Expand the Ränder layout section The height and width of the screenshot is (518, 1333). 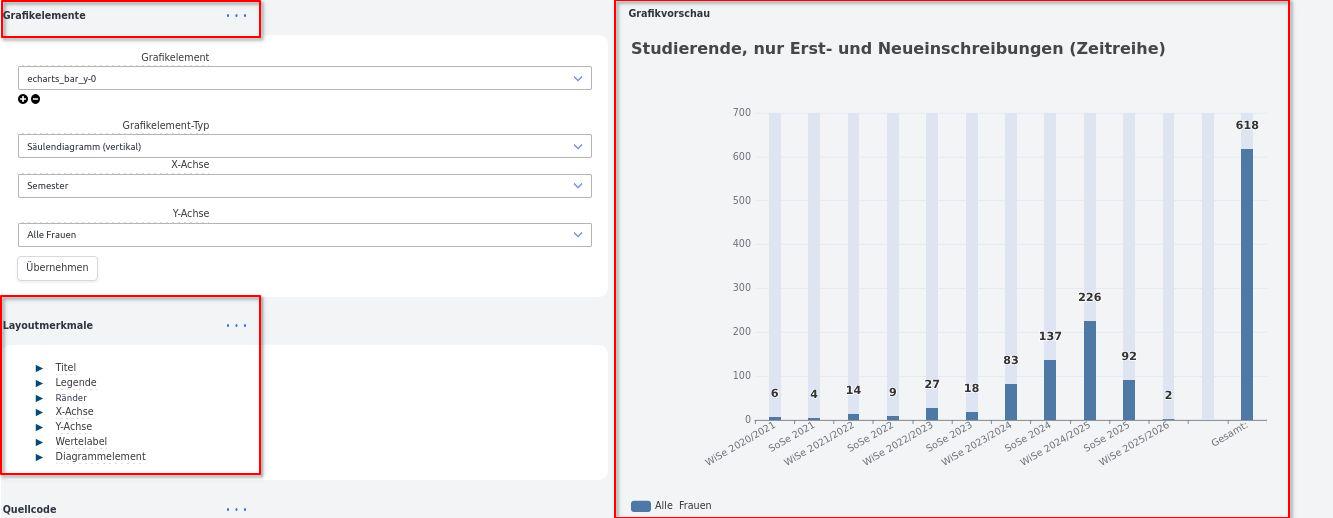tap(70, 398)
